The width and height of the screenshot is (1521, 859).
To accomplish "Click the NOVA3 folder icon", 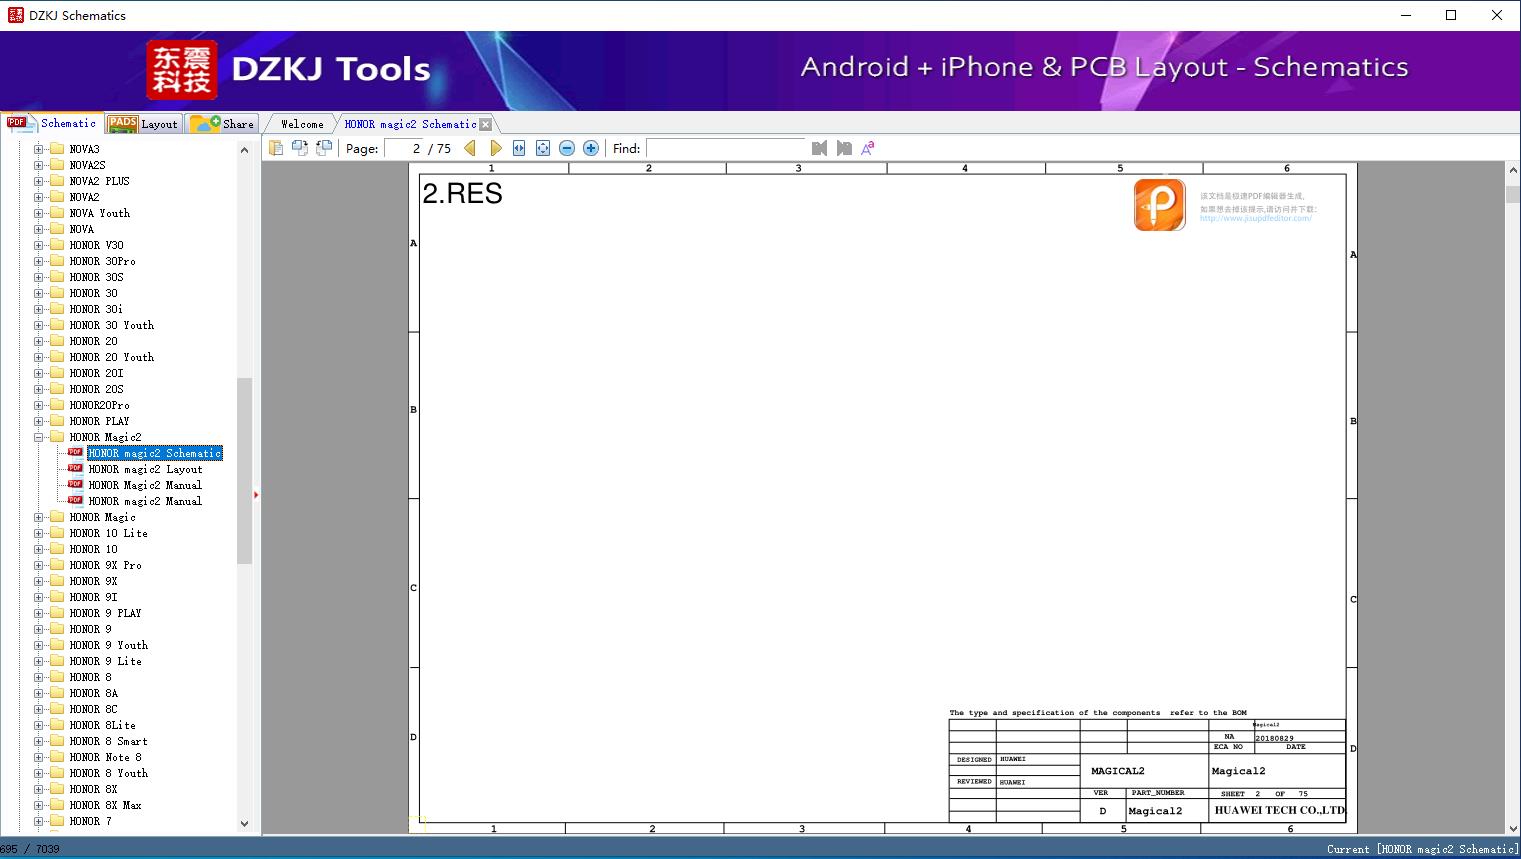I will pyautogui.click(x=57, y=149).
